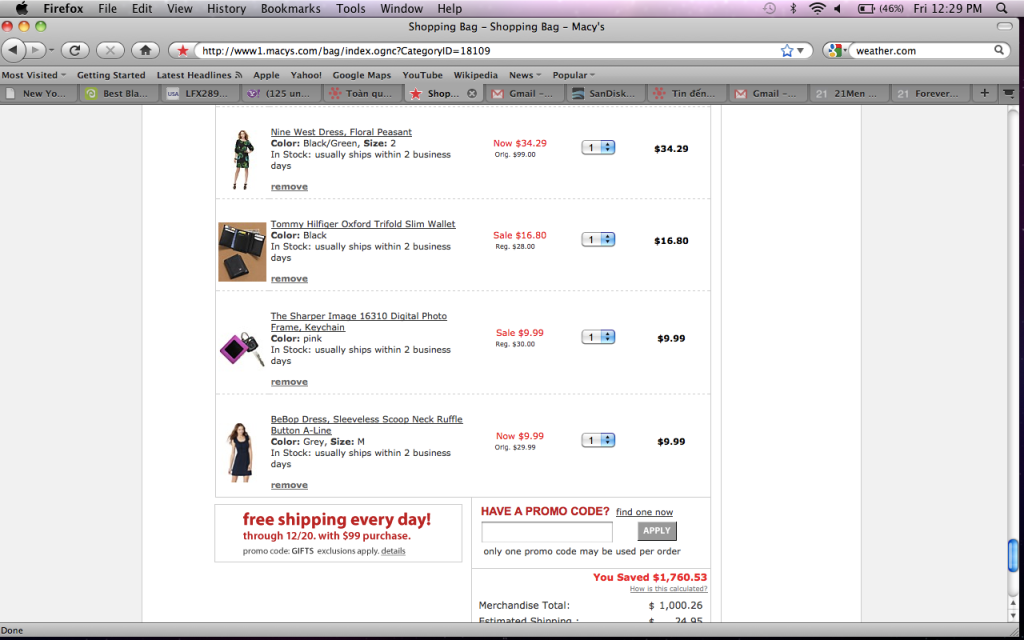Click the 'find one now' promo link
The image size is (1024, 640).
[x=644, y=512]
